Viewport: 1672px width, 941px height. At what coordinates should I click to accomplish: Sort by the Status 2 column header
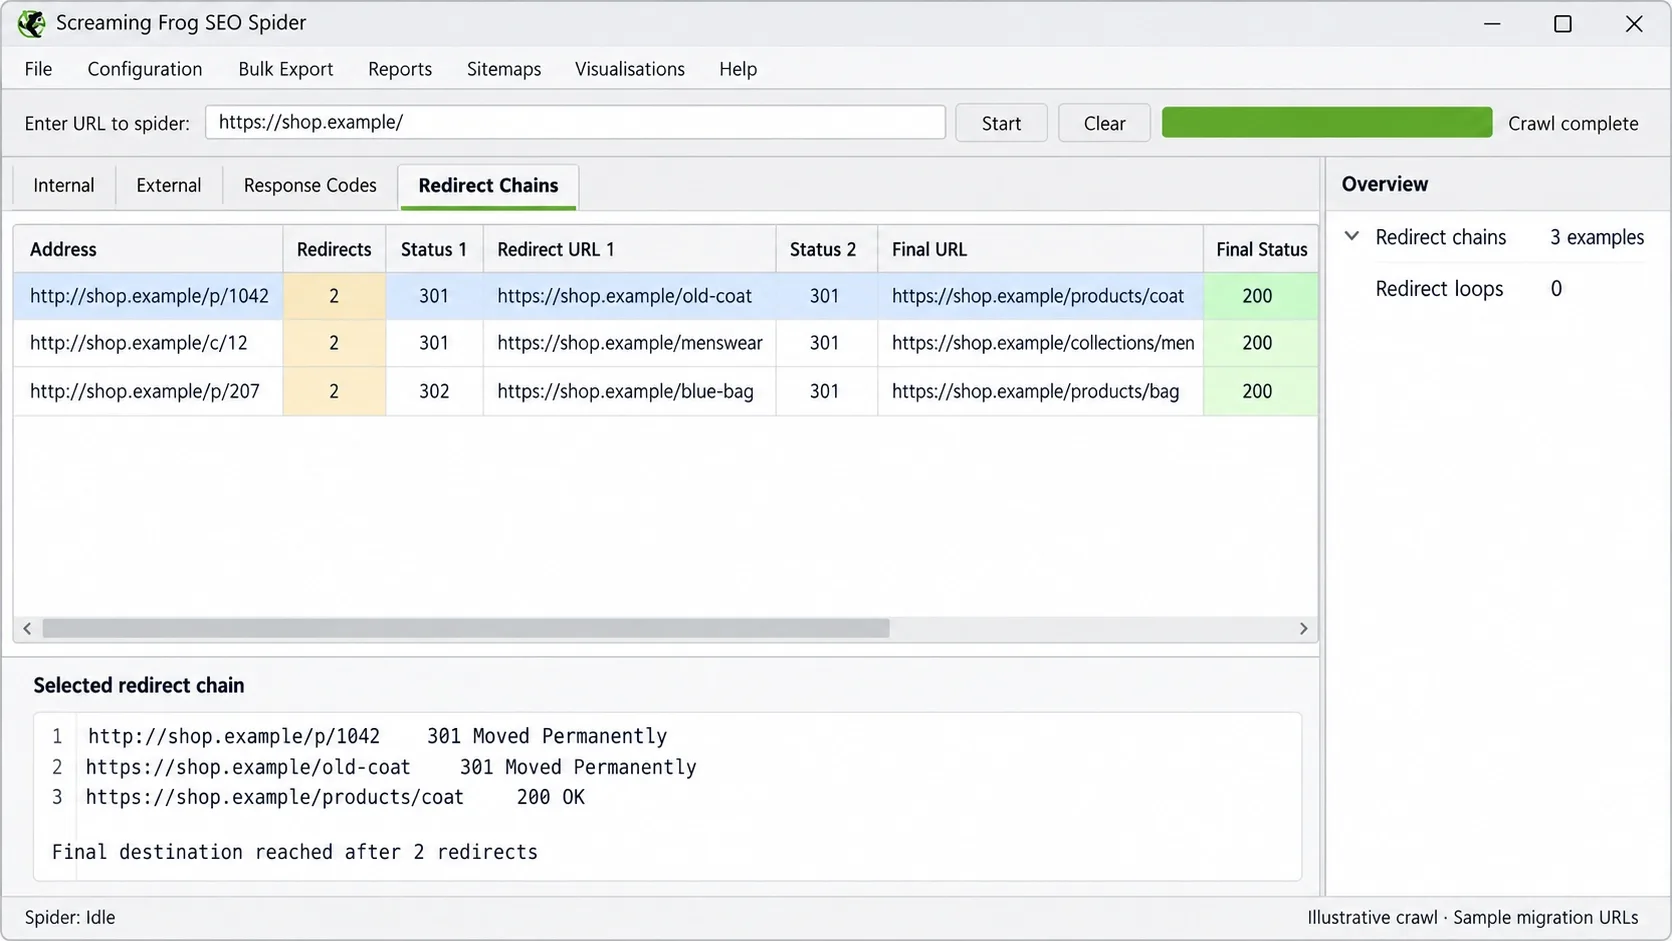826,249
